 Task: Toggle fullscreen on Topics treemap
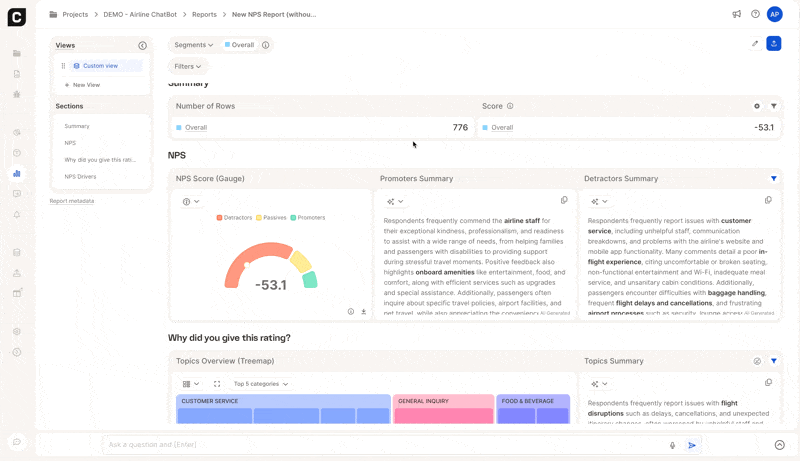(x=217, y=384)
